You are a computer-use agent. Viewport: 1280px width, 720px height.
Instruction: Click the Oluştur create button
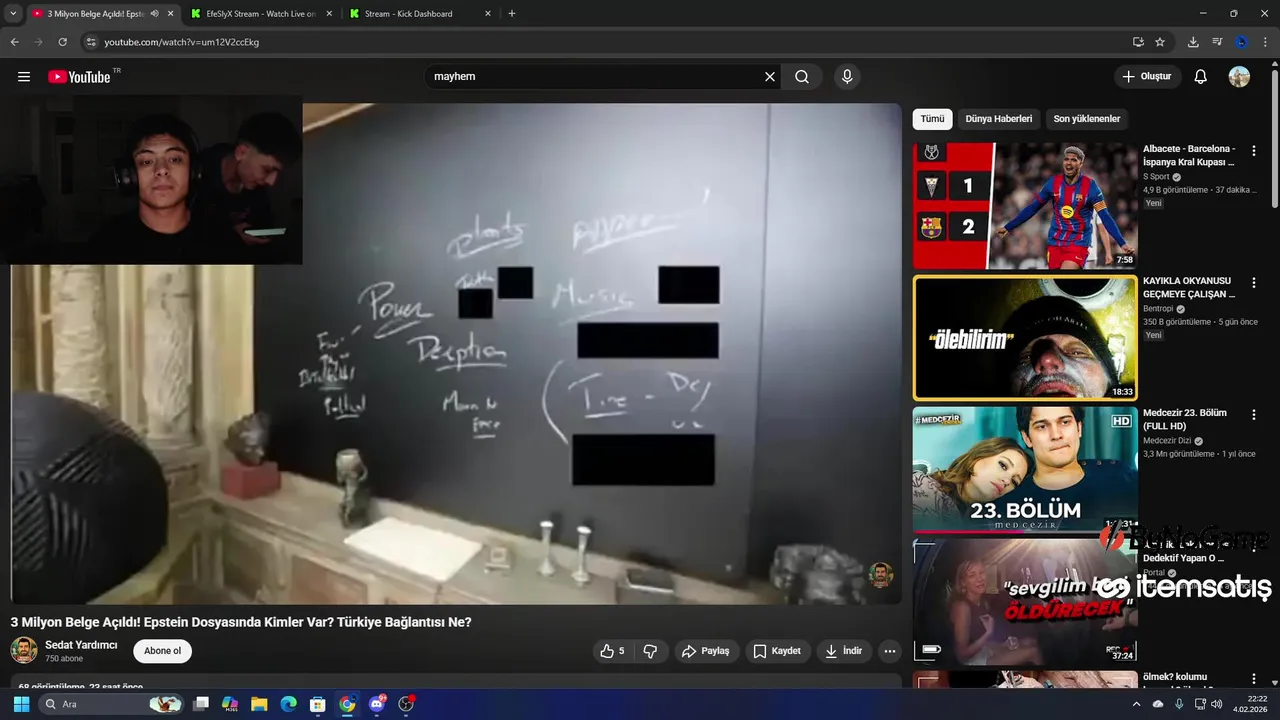[1148, 77]
